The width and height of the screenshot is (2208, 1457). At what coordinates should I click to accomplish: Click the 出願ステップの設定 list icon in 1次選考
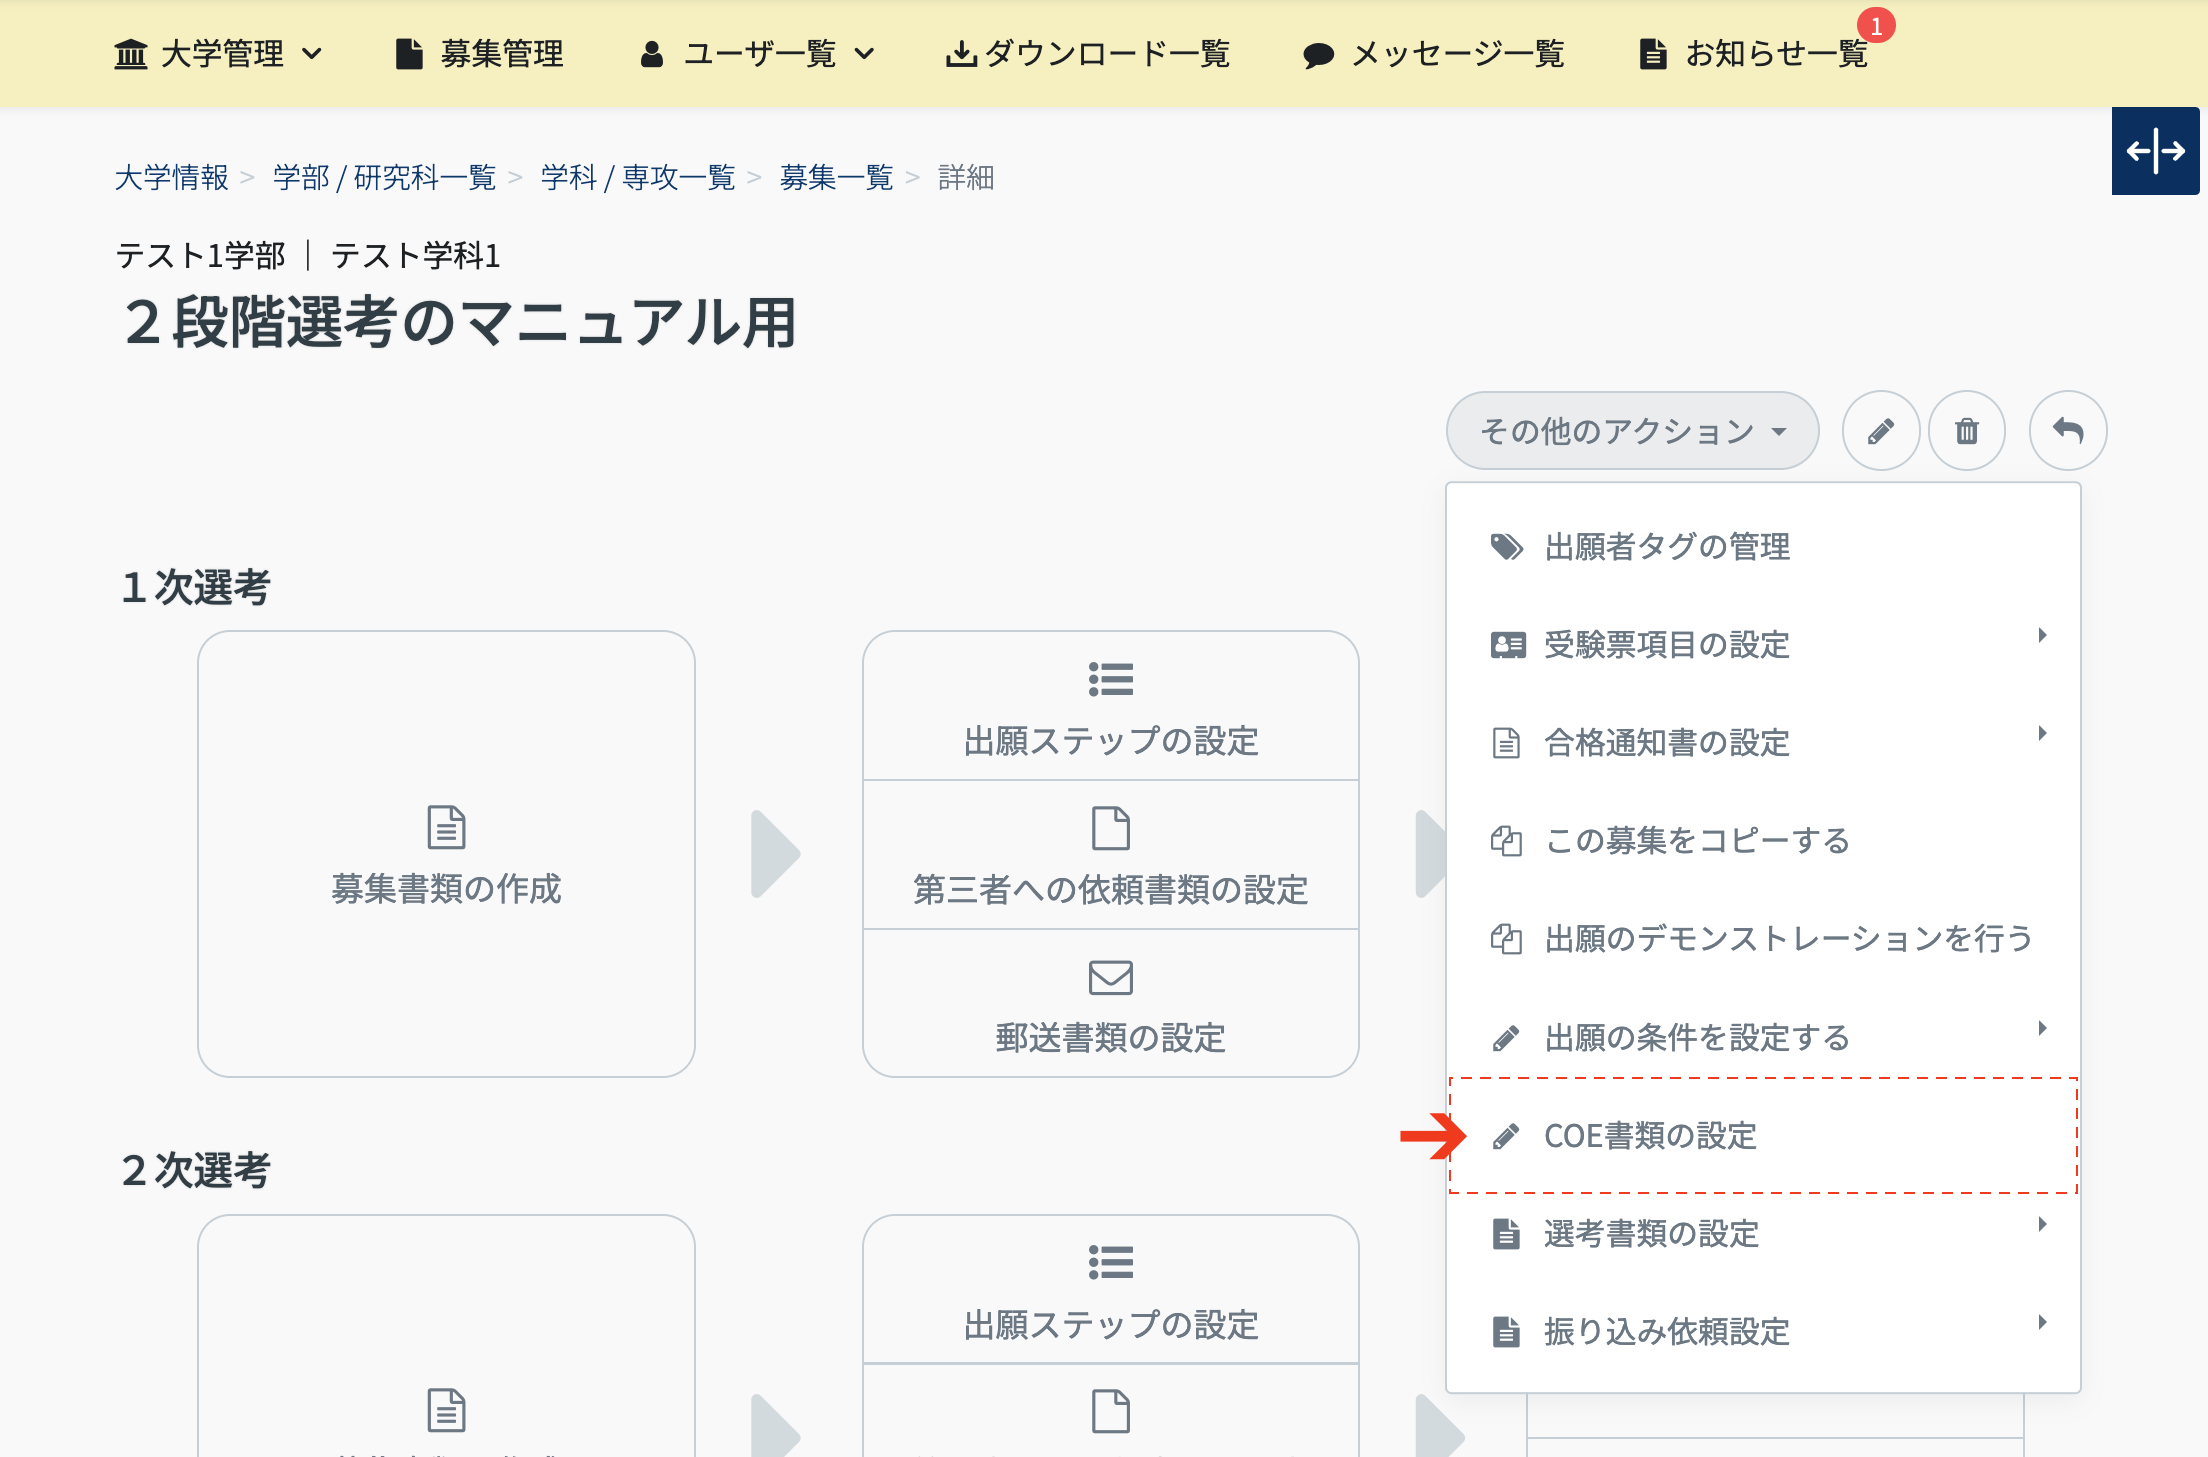point(1110,679)
